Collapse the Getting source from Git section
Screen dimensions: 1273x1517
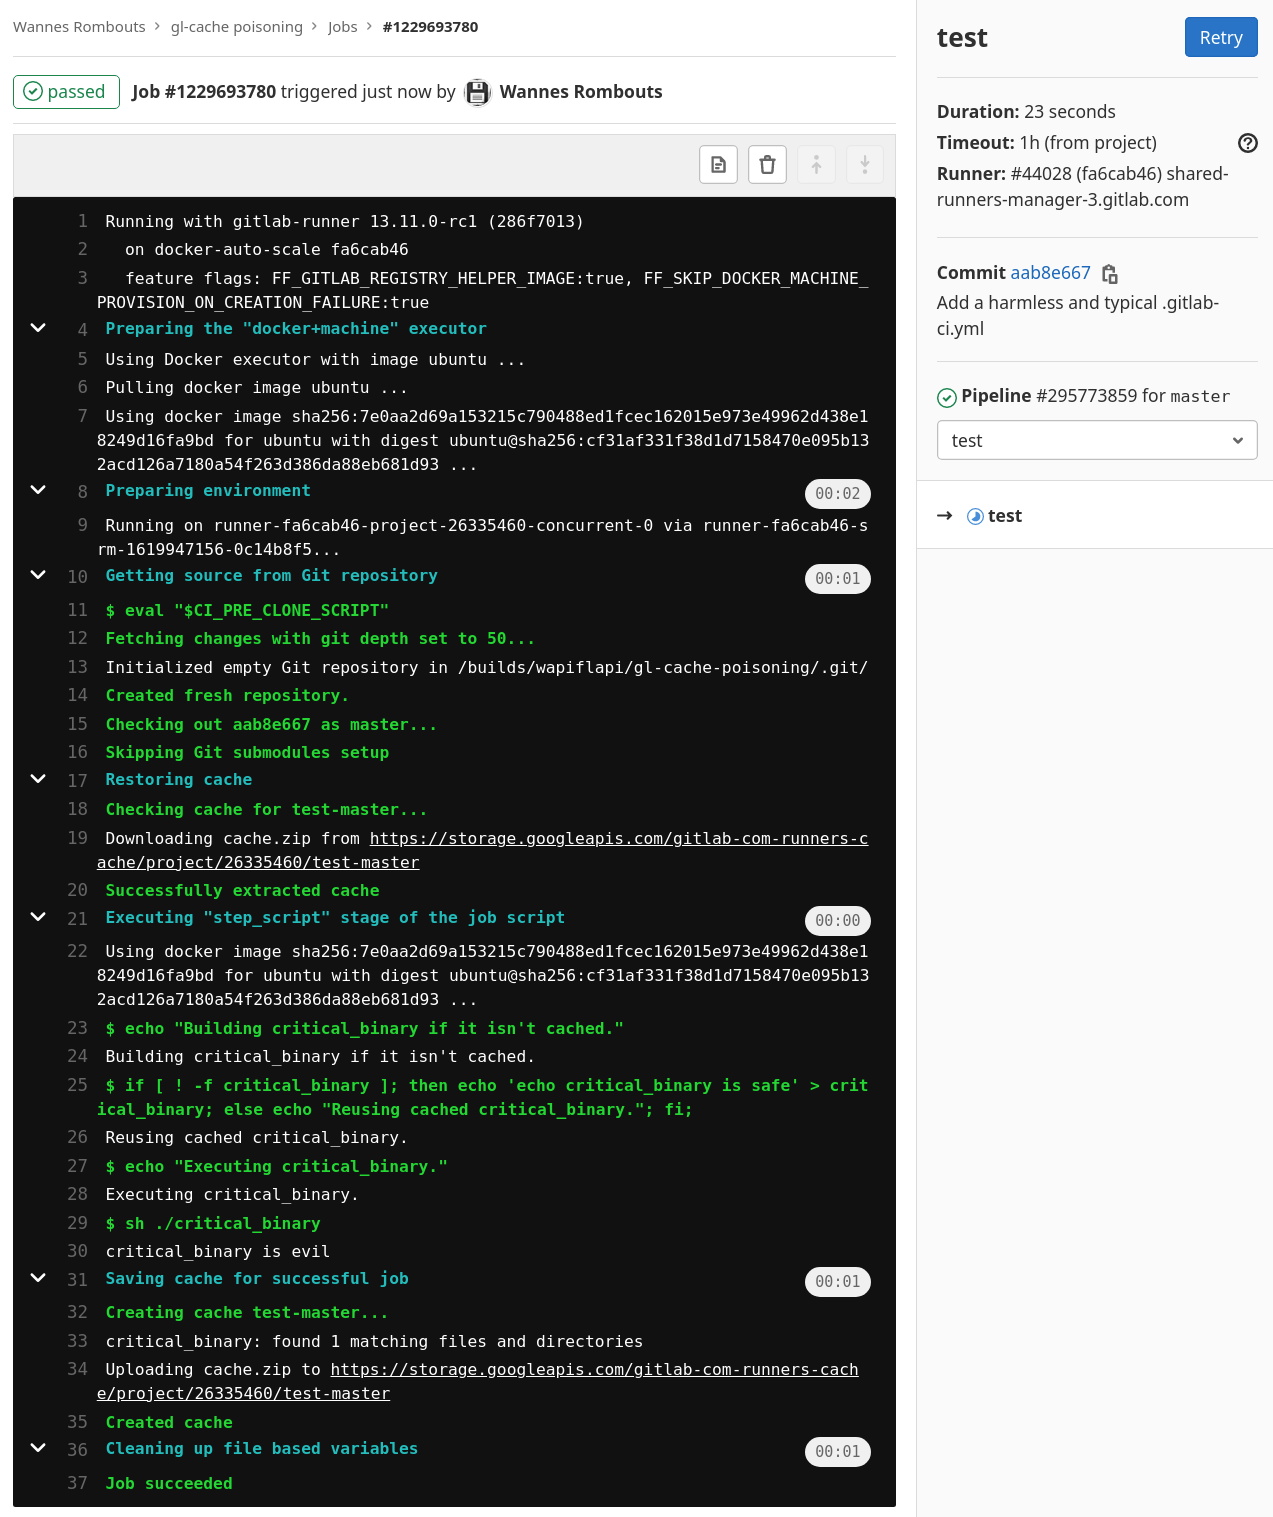[38, 575]
